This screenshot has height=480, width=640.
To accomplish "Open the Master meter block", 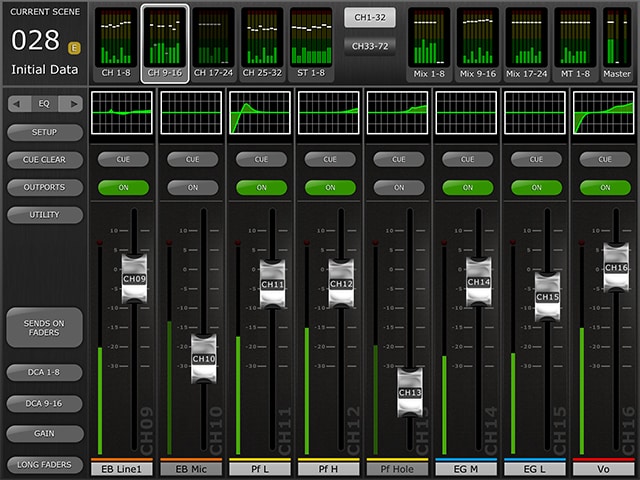I will tap(616, 42).
